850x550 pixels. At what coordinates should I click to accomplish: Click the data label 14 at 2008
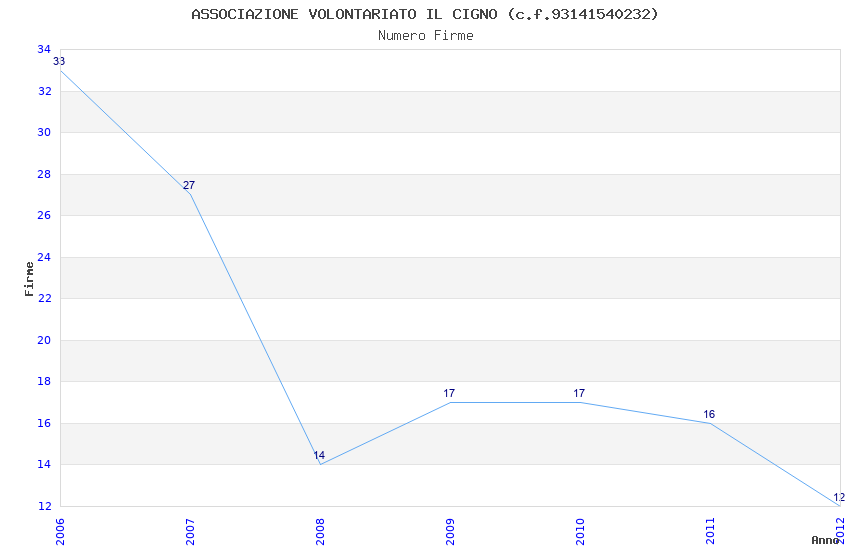click(319, 455)
